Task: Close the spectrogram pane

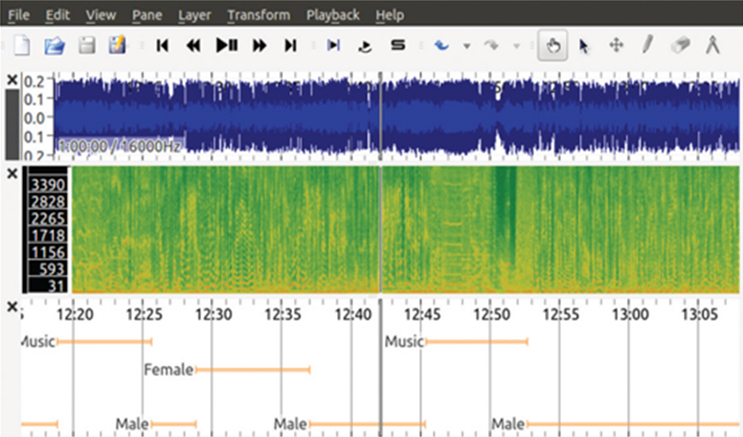Action: [x=12, y=174]
